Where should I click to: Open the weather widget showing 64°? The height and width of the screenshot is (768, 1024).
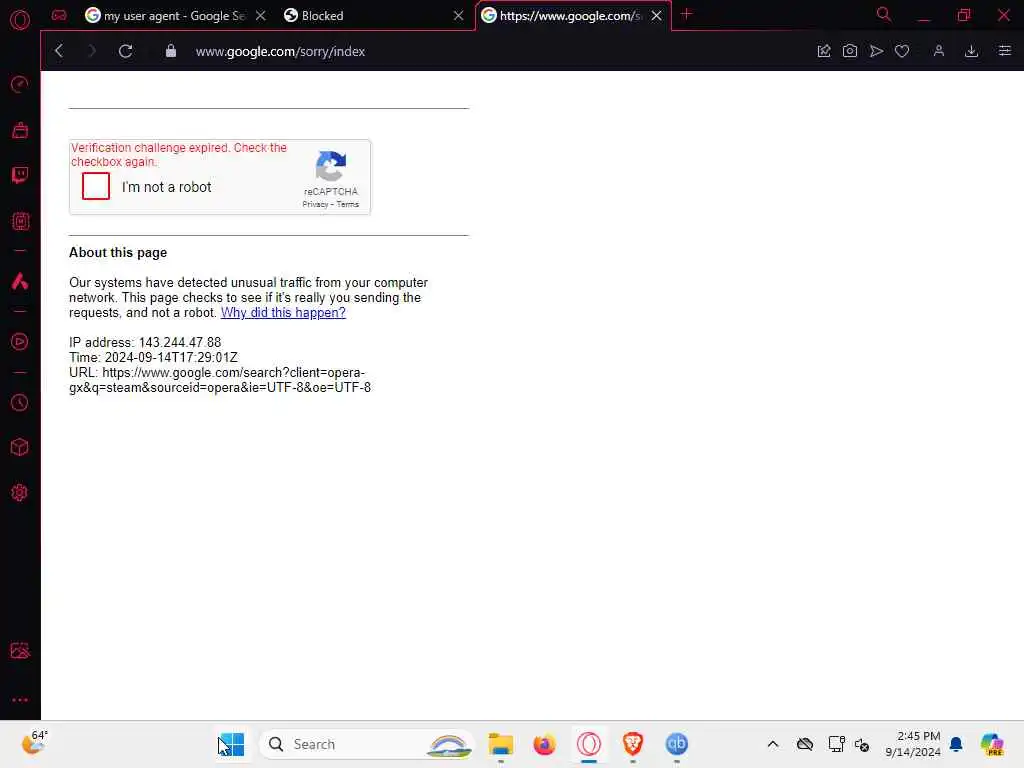pyautogui.click(x=34, y=743)
